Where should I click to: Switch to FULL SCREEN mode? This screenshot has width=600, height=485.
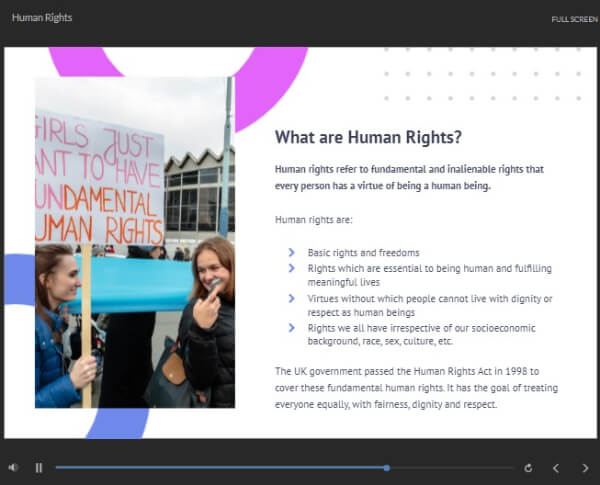click(574, 19)
